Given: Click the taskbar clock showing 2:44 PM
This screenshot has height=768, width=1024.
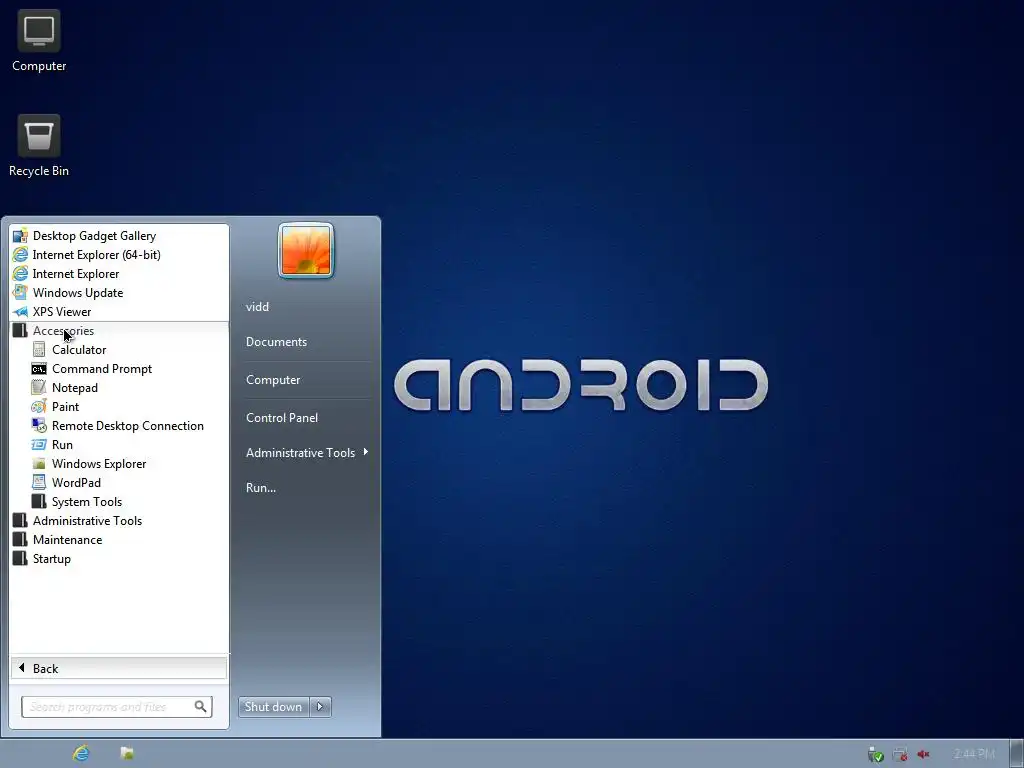Looking at the screenshot, I should pyautogui.click(x=974, y=754).
